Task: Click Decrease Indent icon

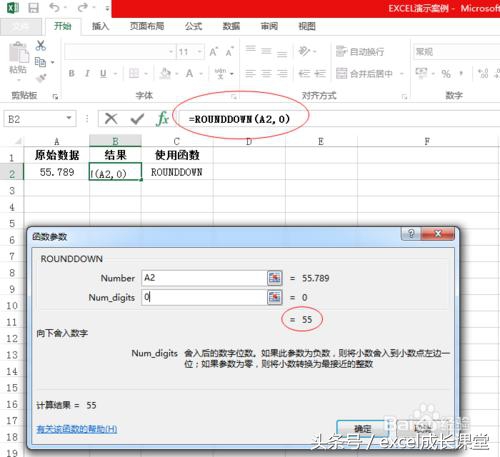Action: [304, 73]
